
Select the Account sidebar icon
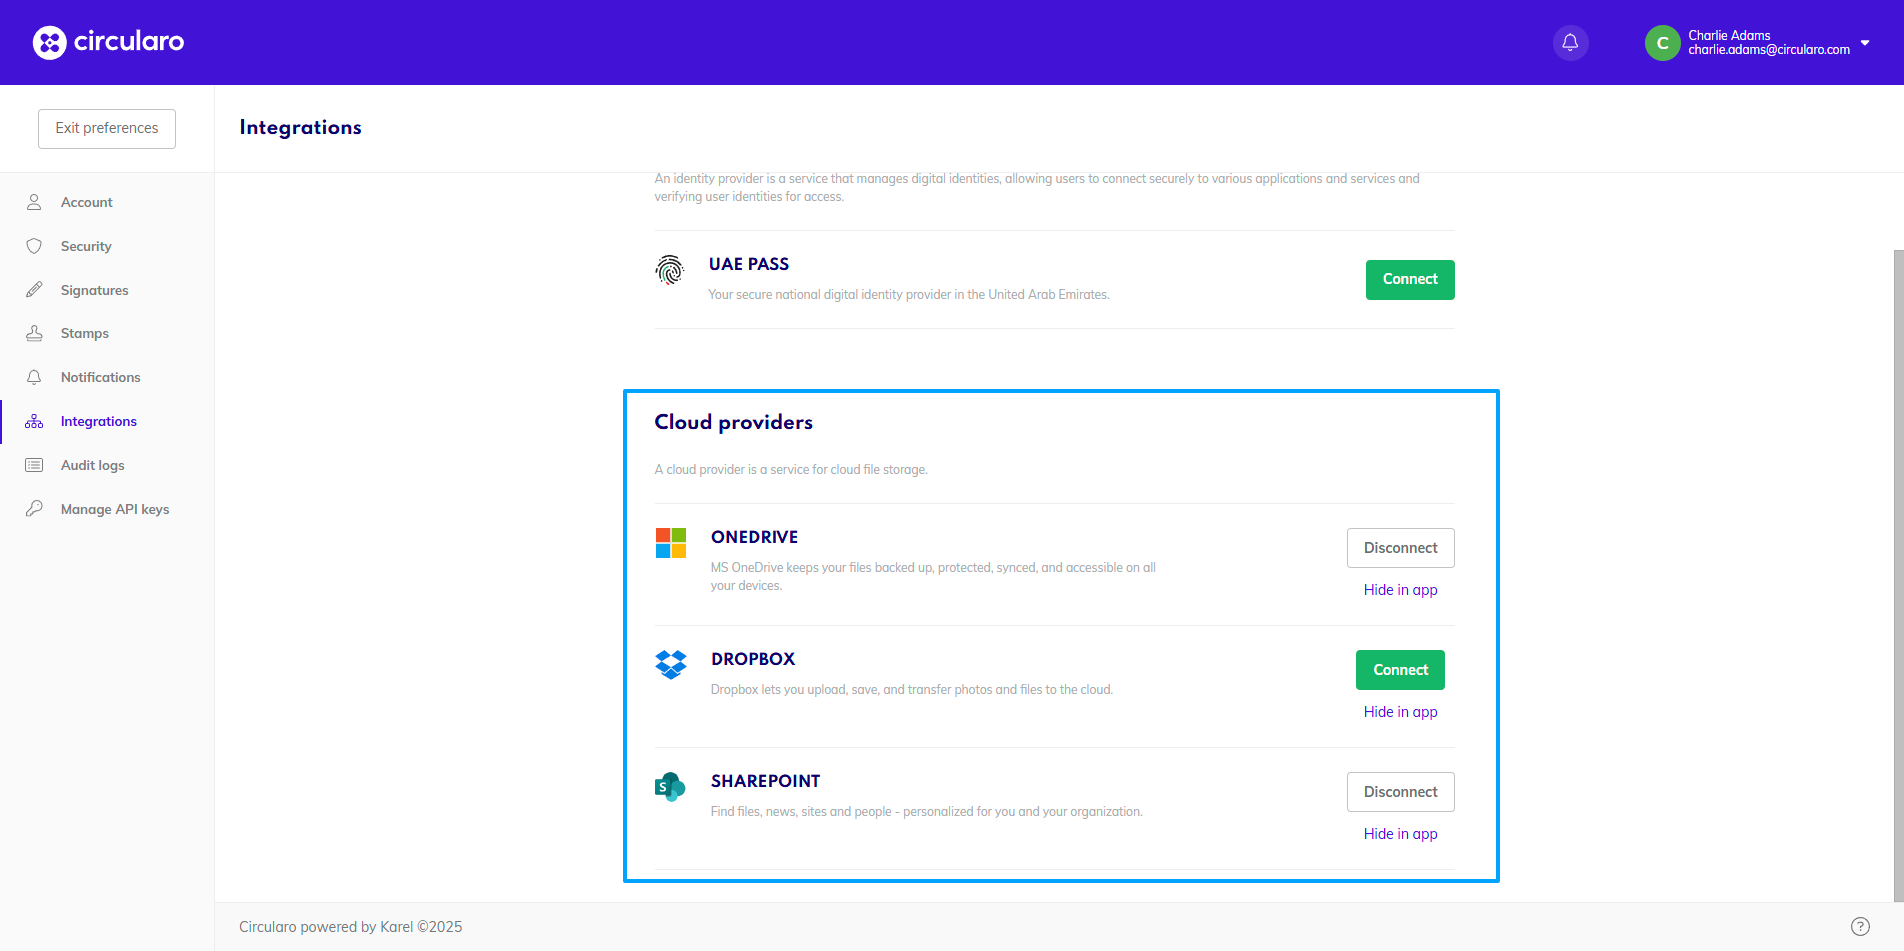tap(34, 202)
